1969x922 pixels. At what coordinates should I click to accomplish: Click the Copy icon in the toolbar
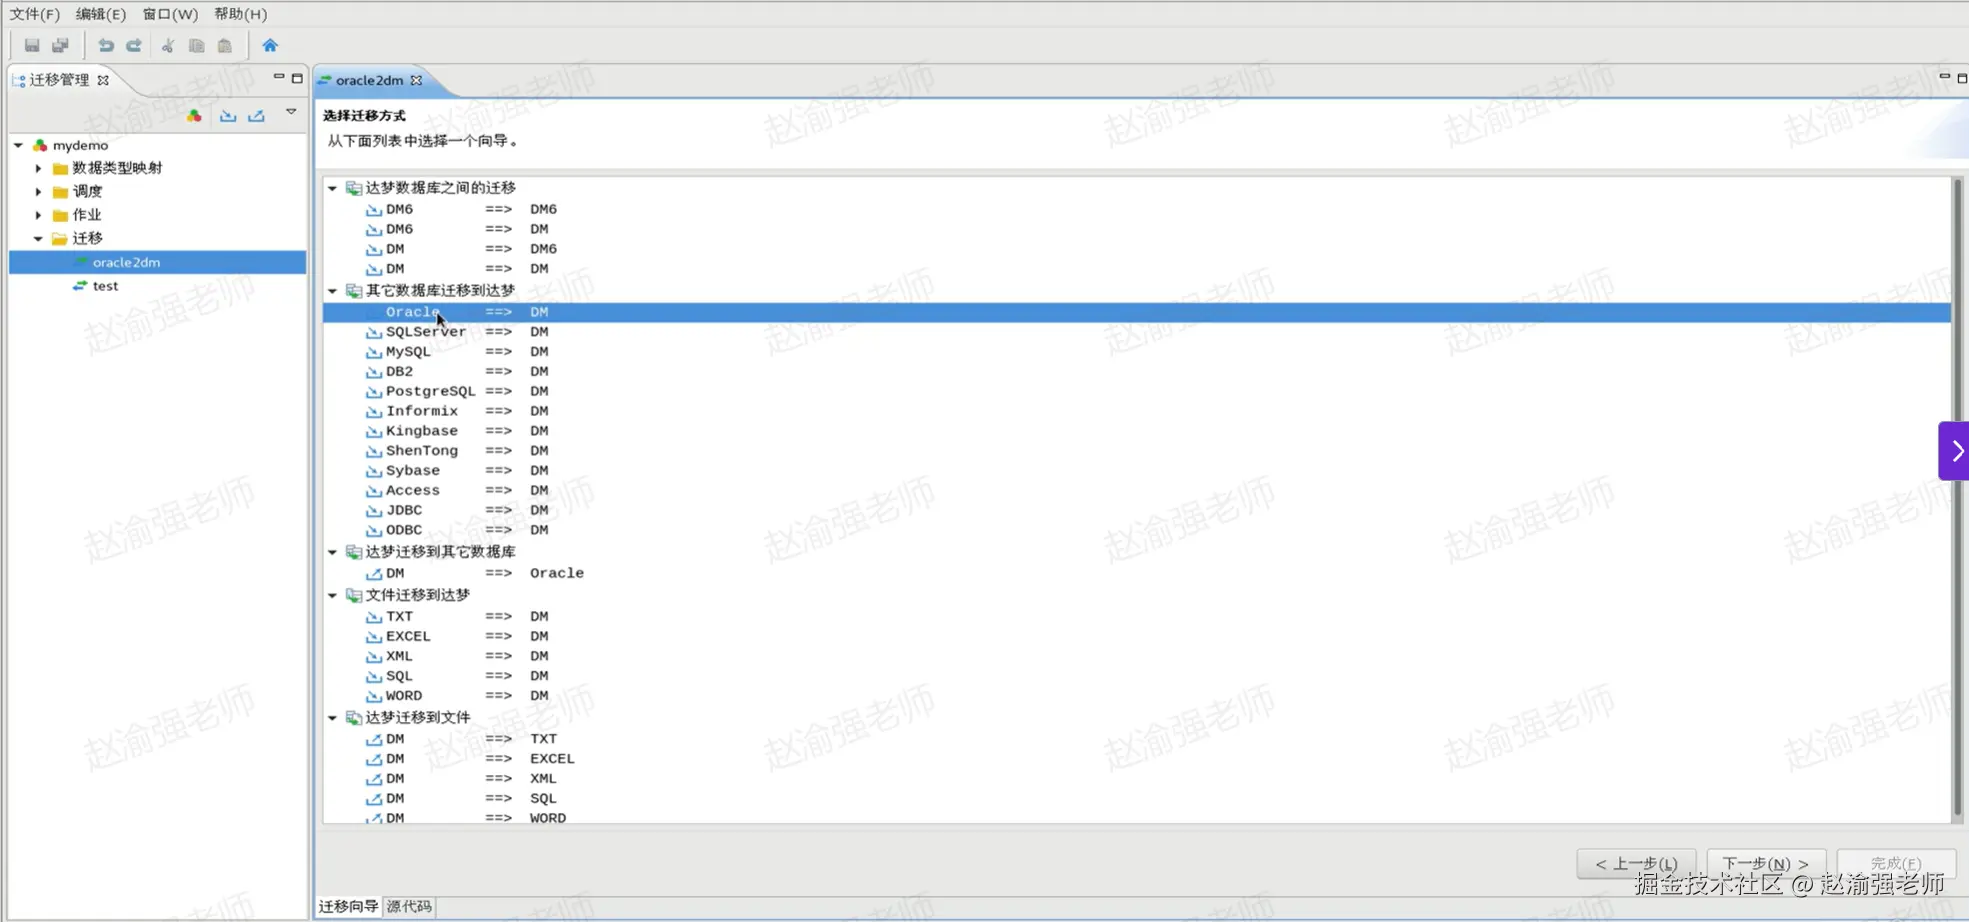[196, 45]
